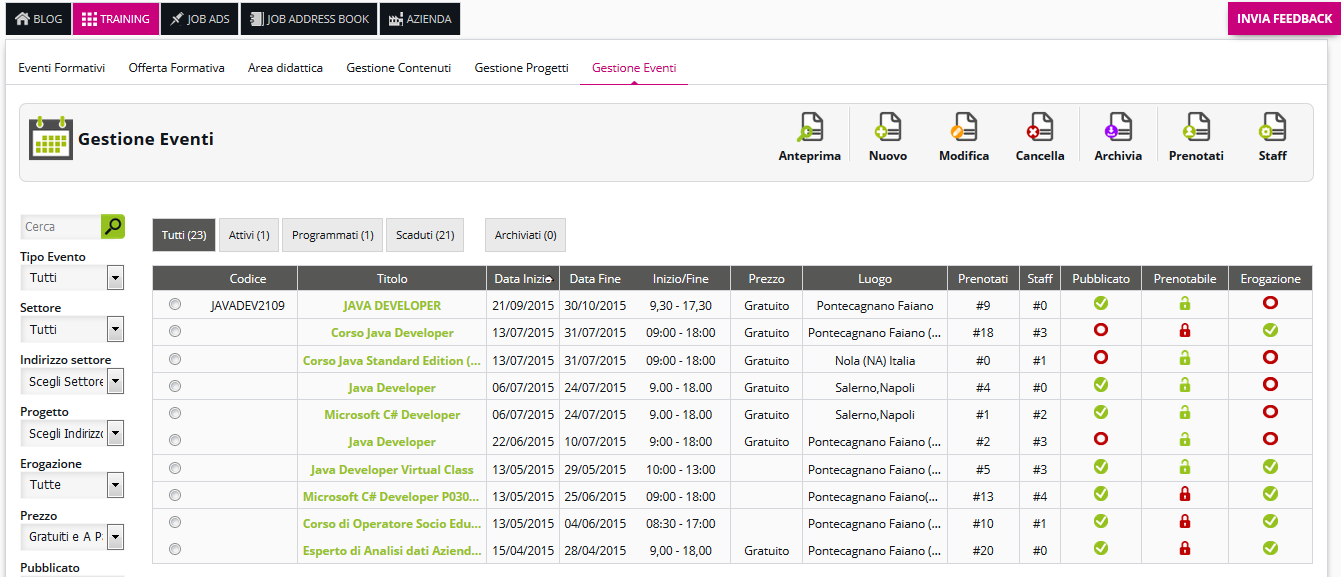The image size is (1341, 577).
Task: Open Gestione Progetti tab
Action: pyautogui.click(x=521, y=68)
